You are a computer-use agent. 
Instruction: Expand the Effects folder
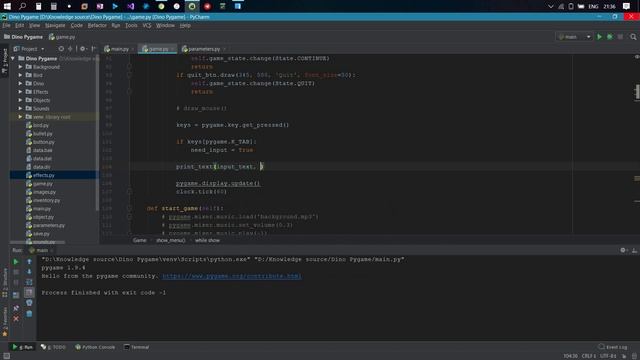(20, 92)
